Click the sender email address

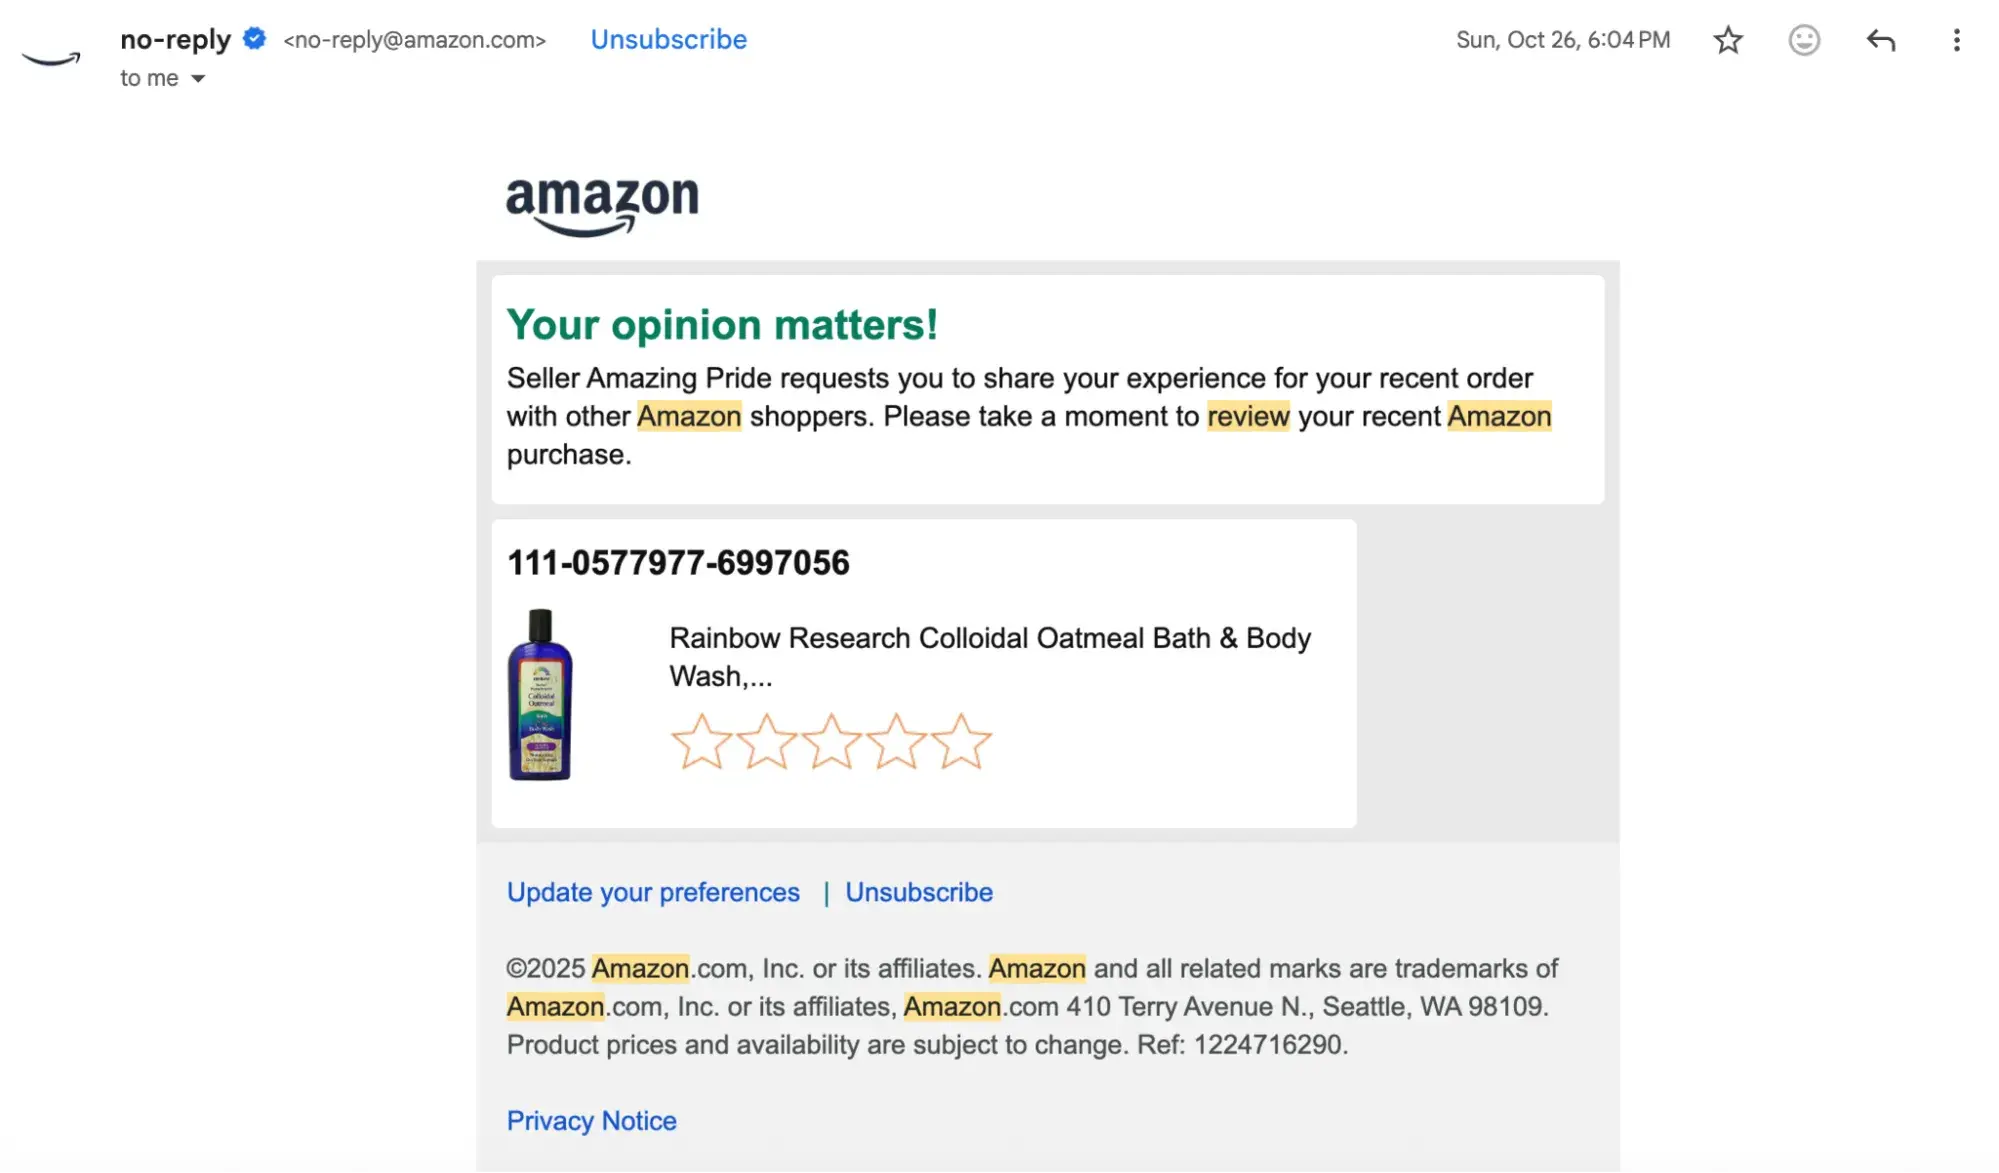(x=415, y=40)
